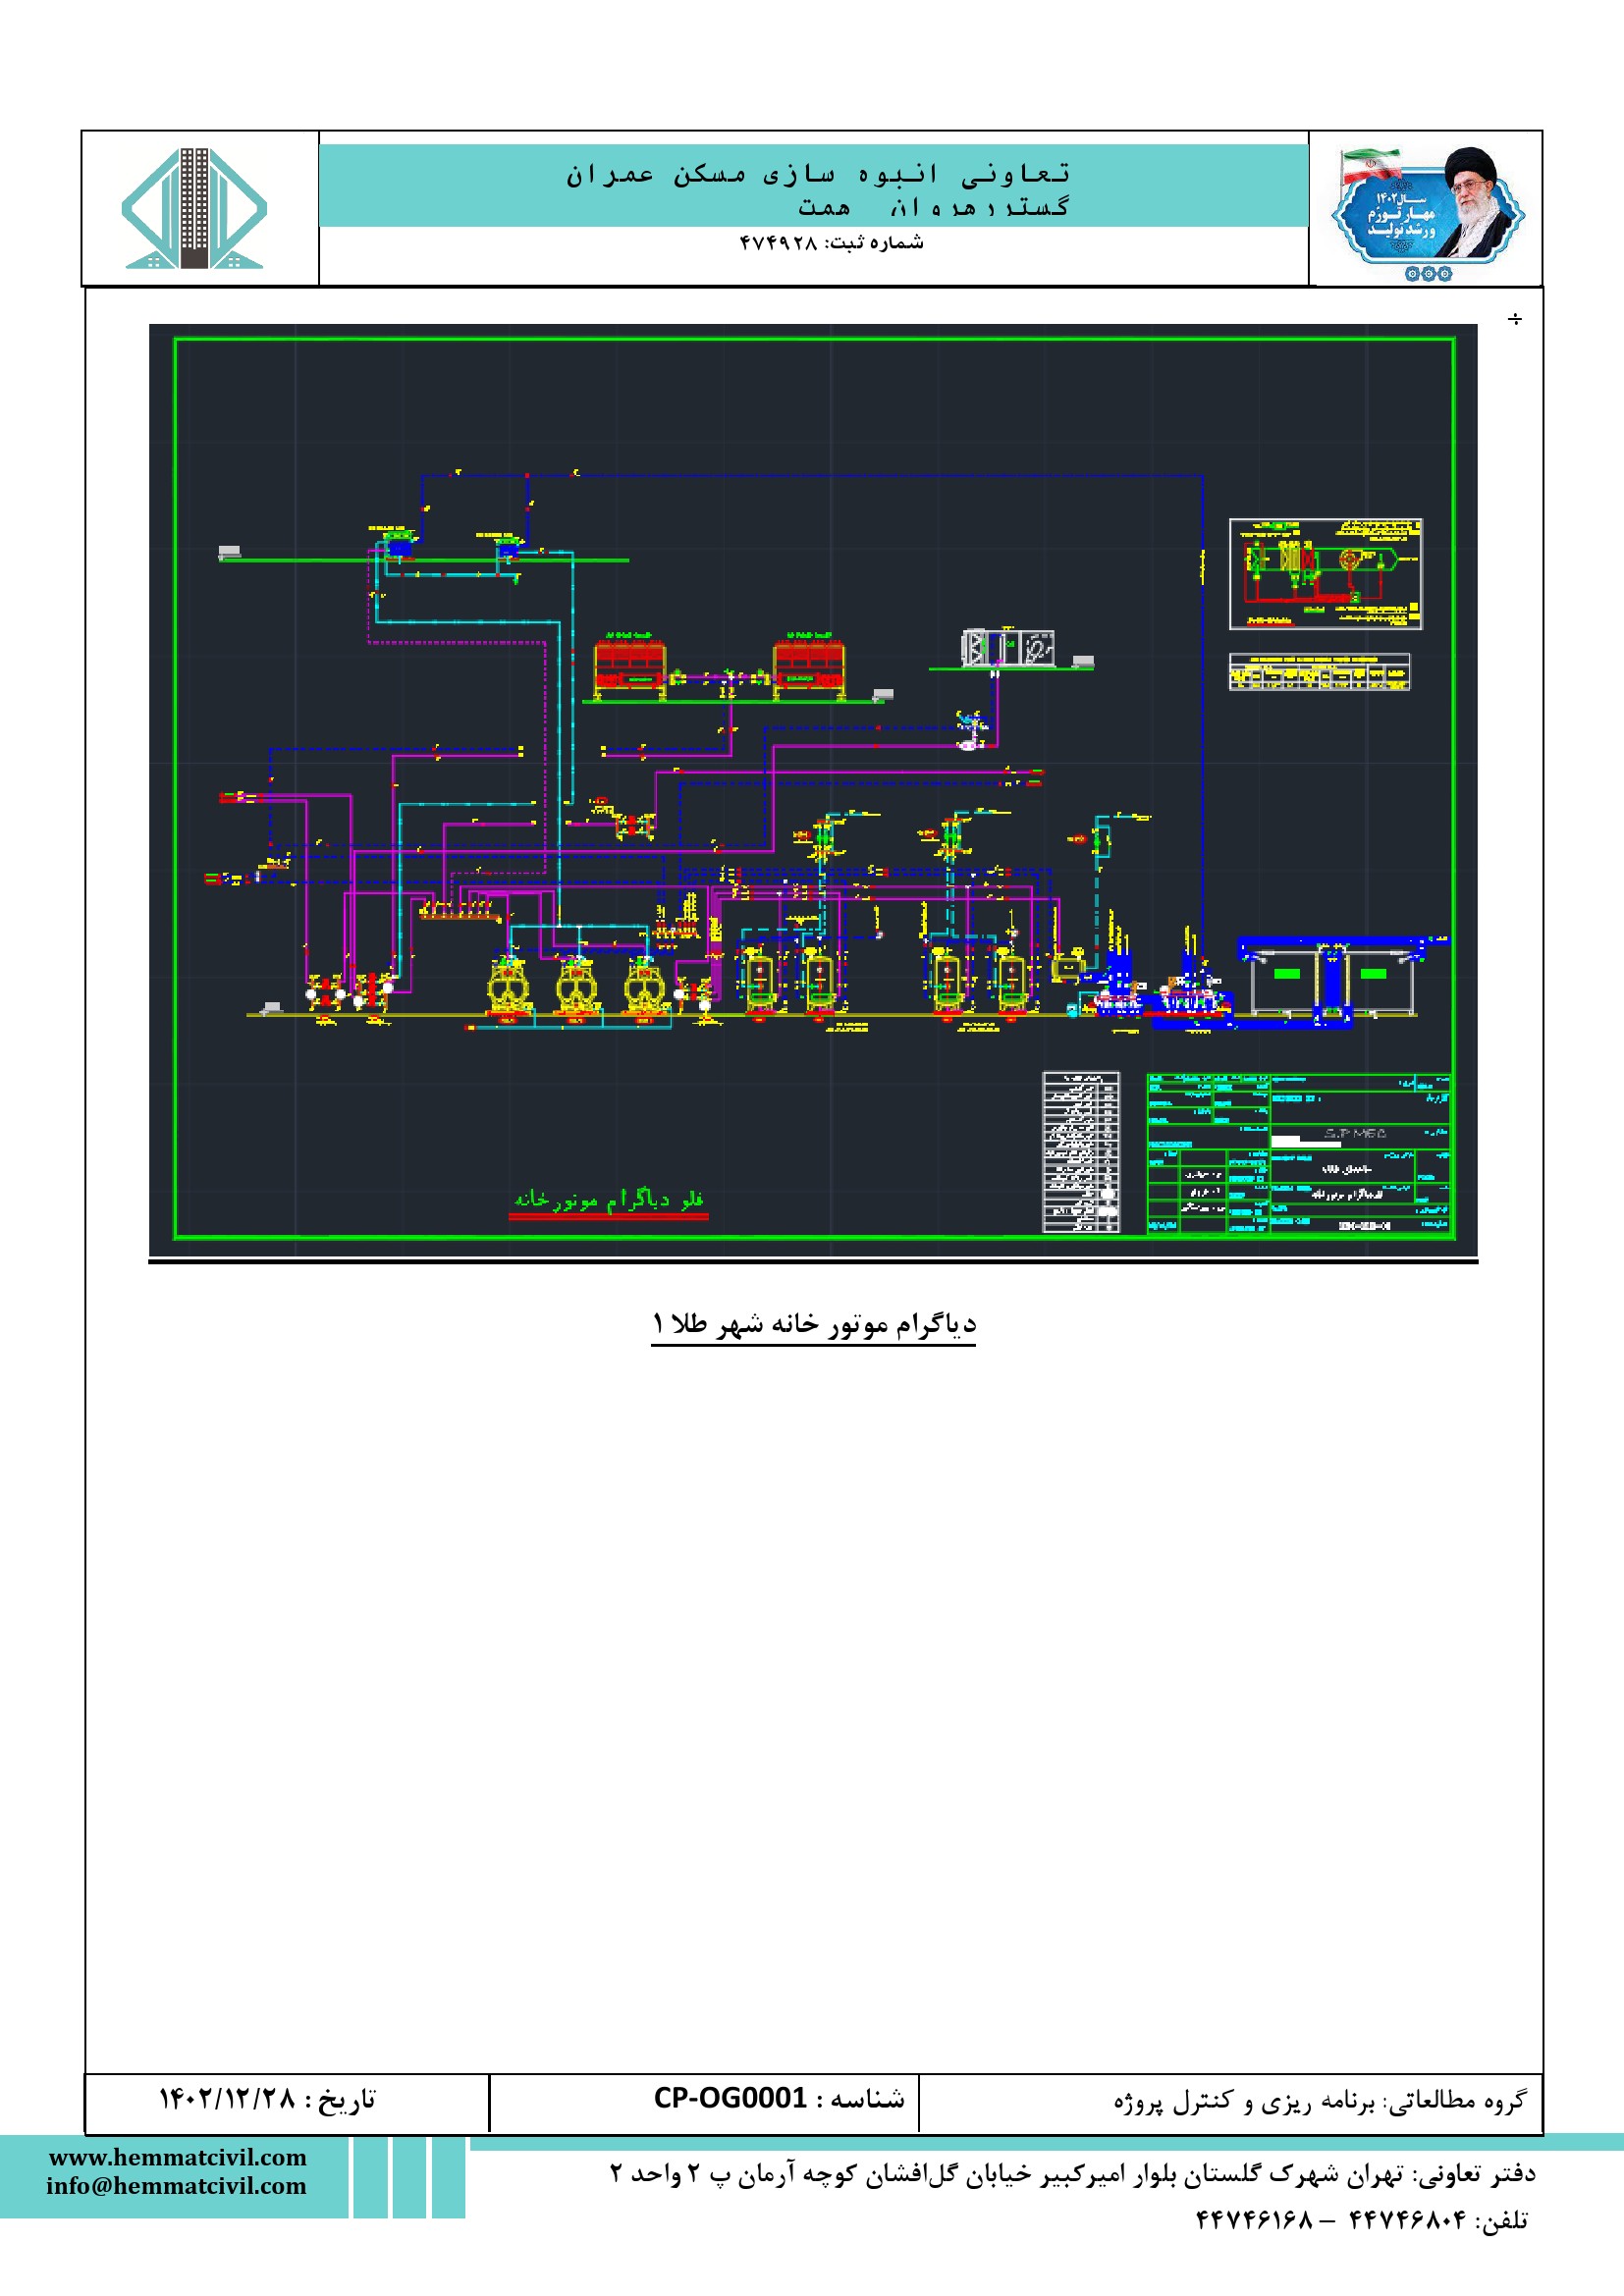The height and width of the screenshot is (2296, 1624).
Task: Click the diagram label 'فلو دیاگرام موتورخانه'
Action: pyautogui.click(x=609, y=1199)
